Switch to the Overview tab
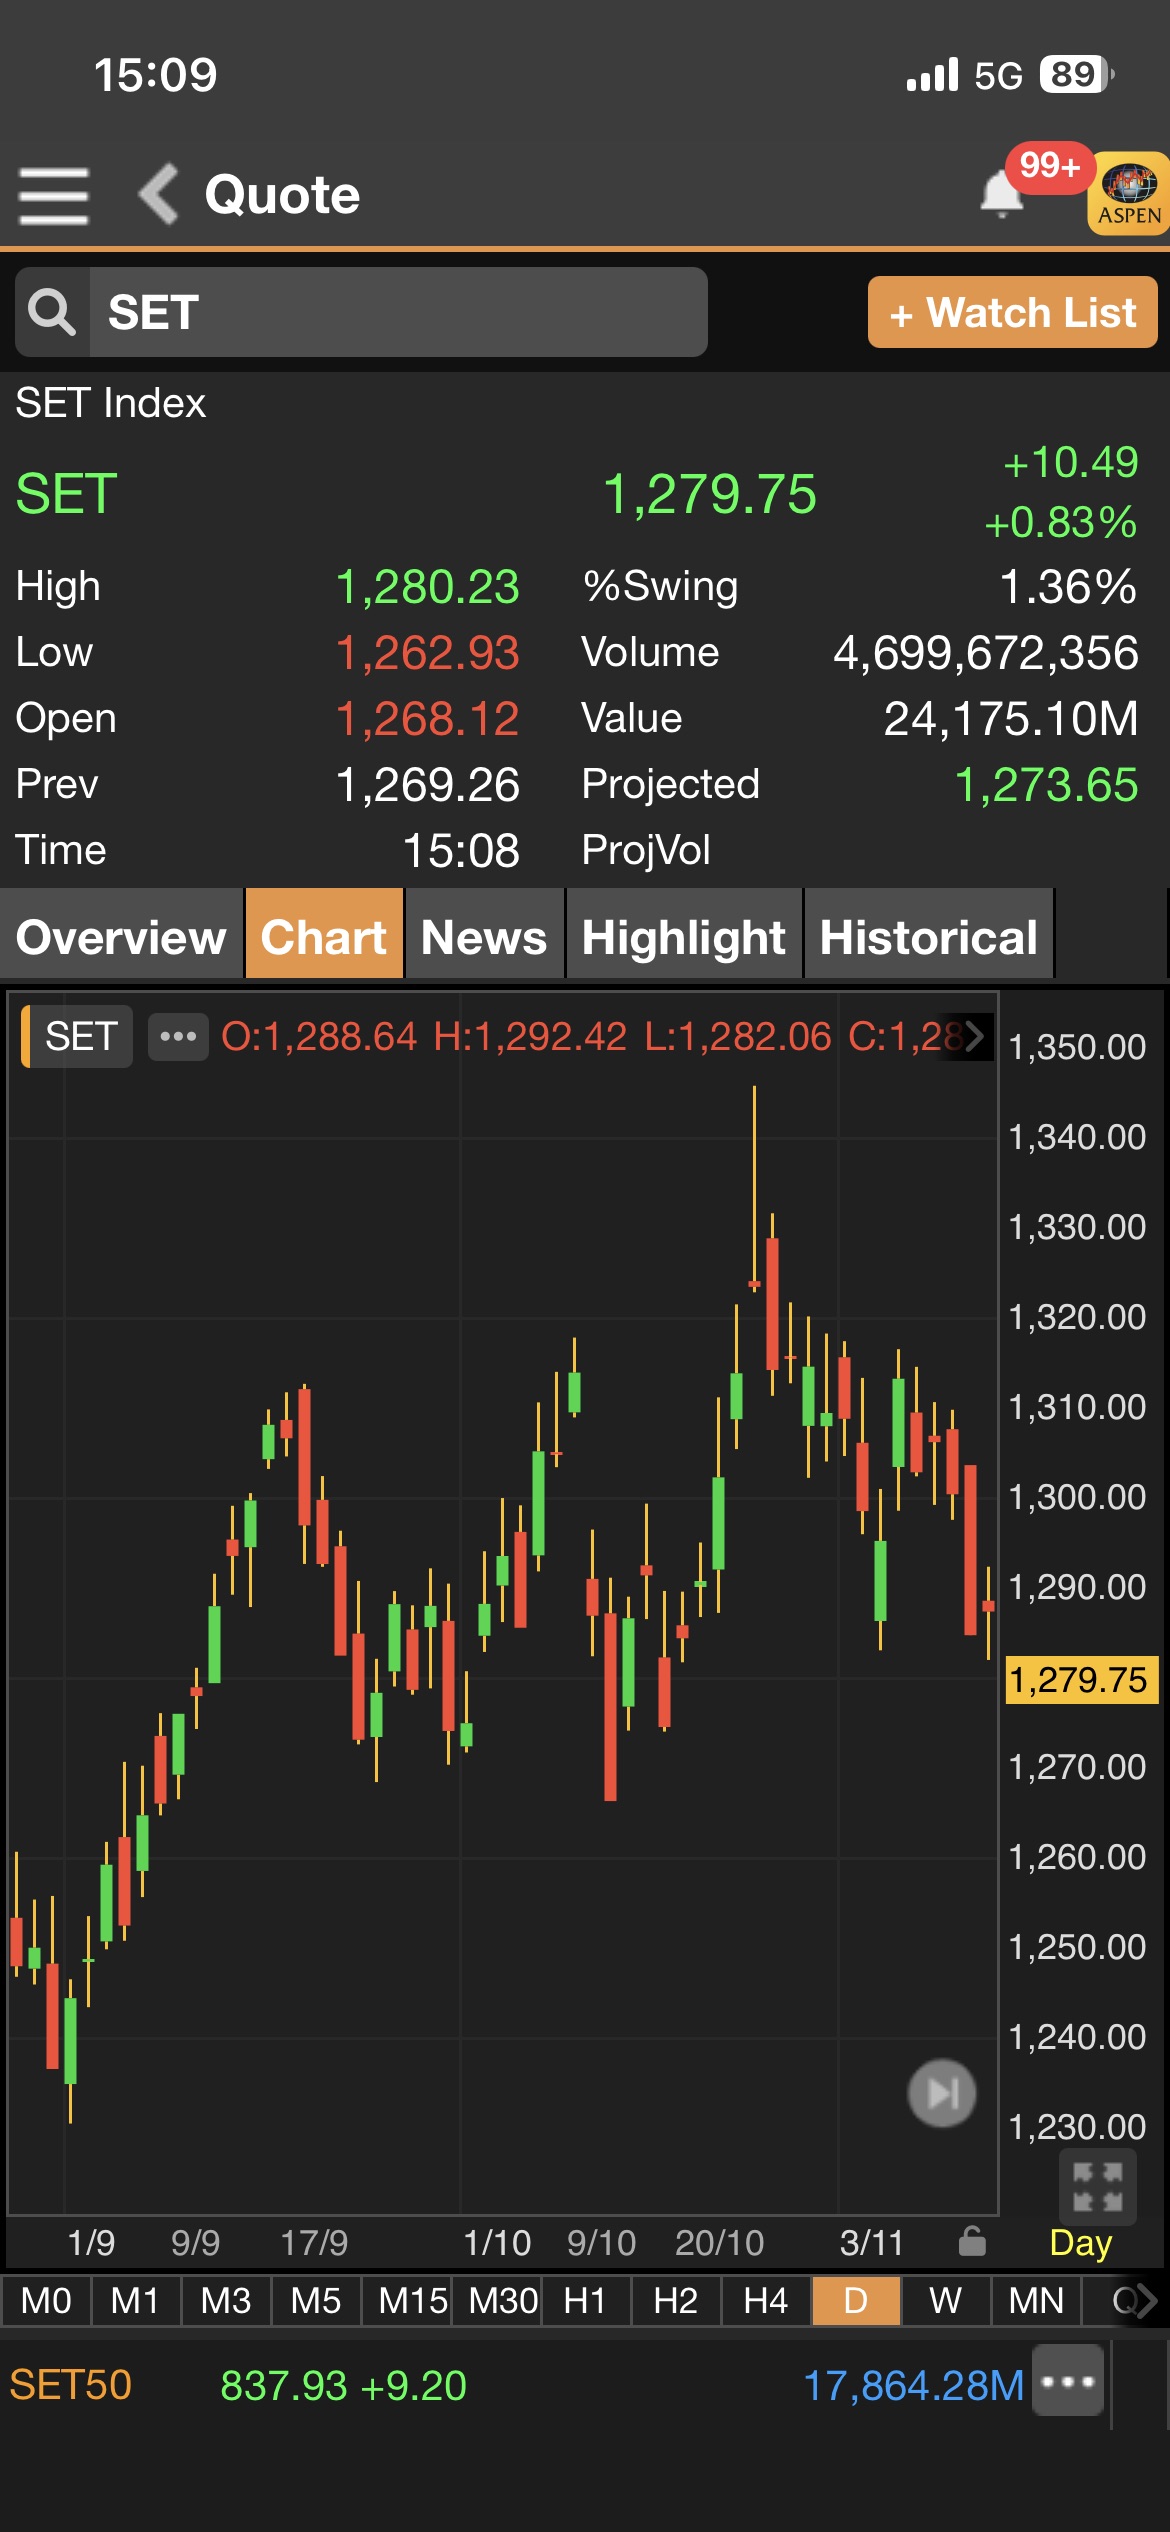Viewport: 1170px width, 2532px height. click(121, 937)
